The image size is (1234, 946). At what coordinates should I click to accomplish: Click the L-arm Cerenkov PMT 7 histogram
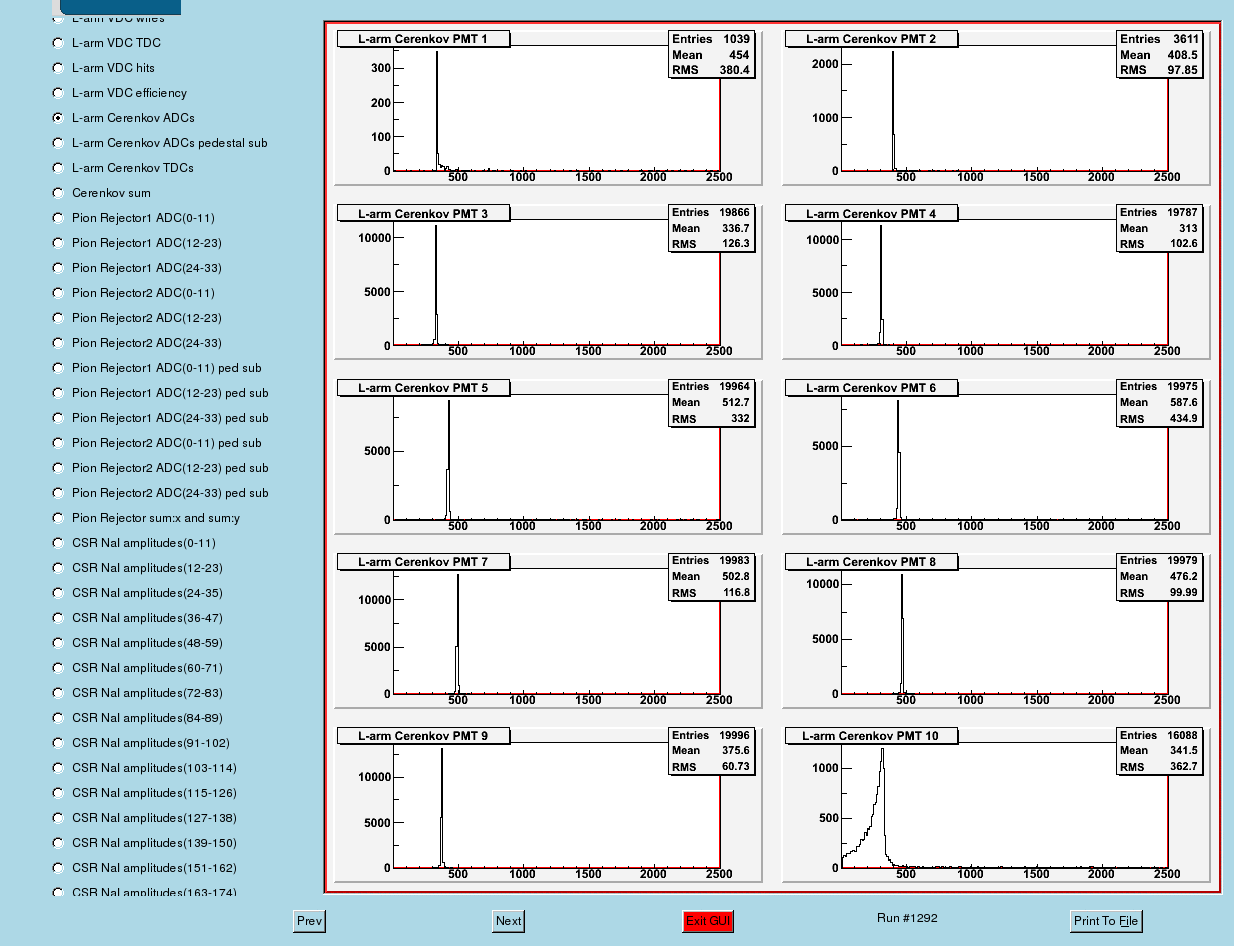pyautogui.click(x=548, y=630)
